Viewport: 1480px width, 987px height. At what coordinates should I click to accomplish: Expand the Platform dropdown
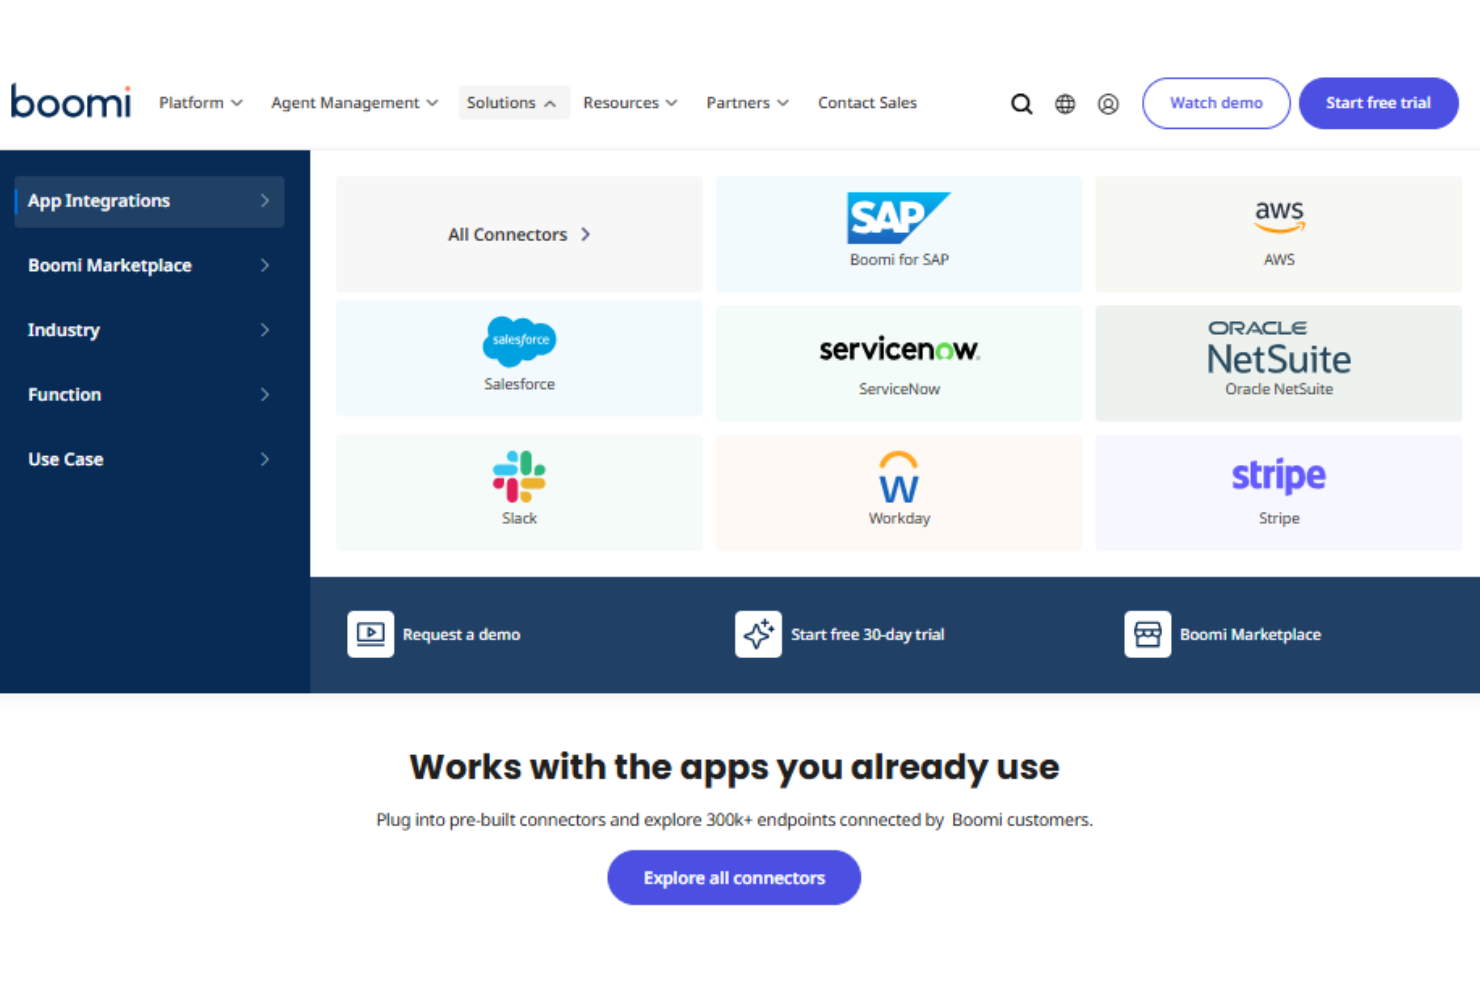pos(200,103)
